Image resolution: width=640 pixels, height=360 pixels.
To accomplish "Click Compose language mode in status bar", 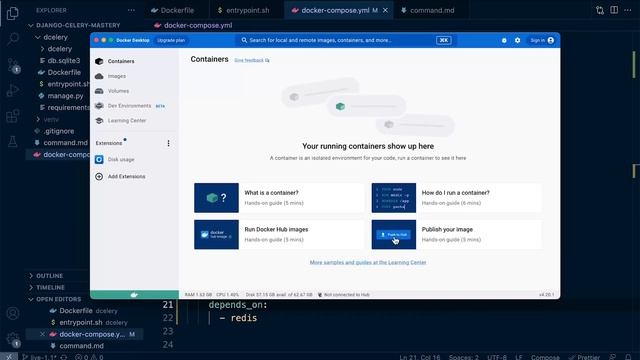I will (545, 357).
